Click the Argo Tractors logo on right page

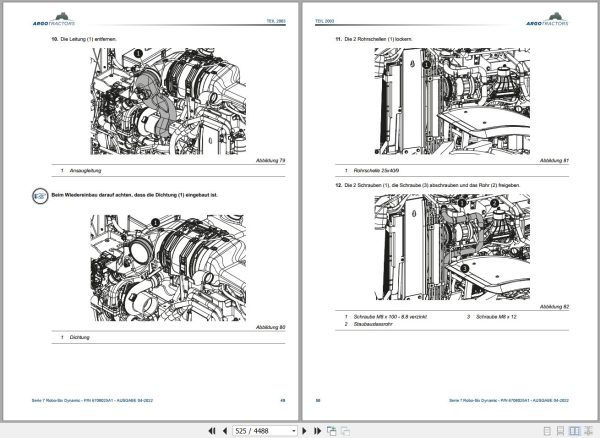pos(547,20)
